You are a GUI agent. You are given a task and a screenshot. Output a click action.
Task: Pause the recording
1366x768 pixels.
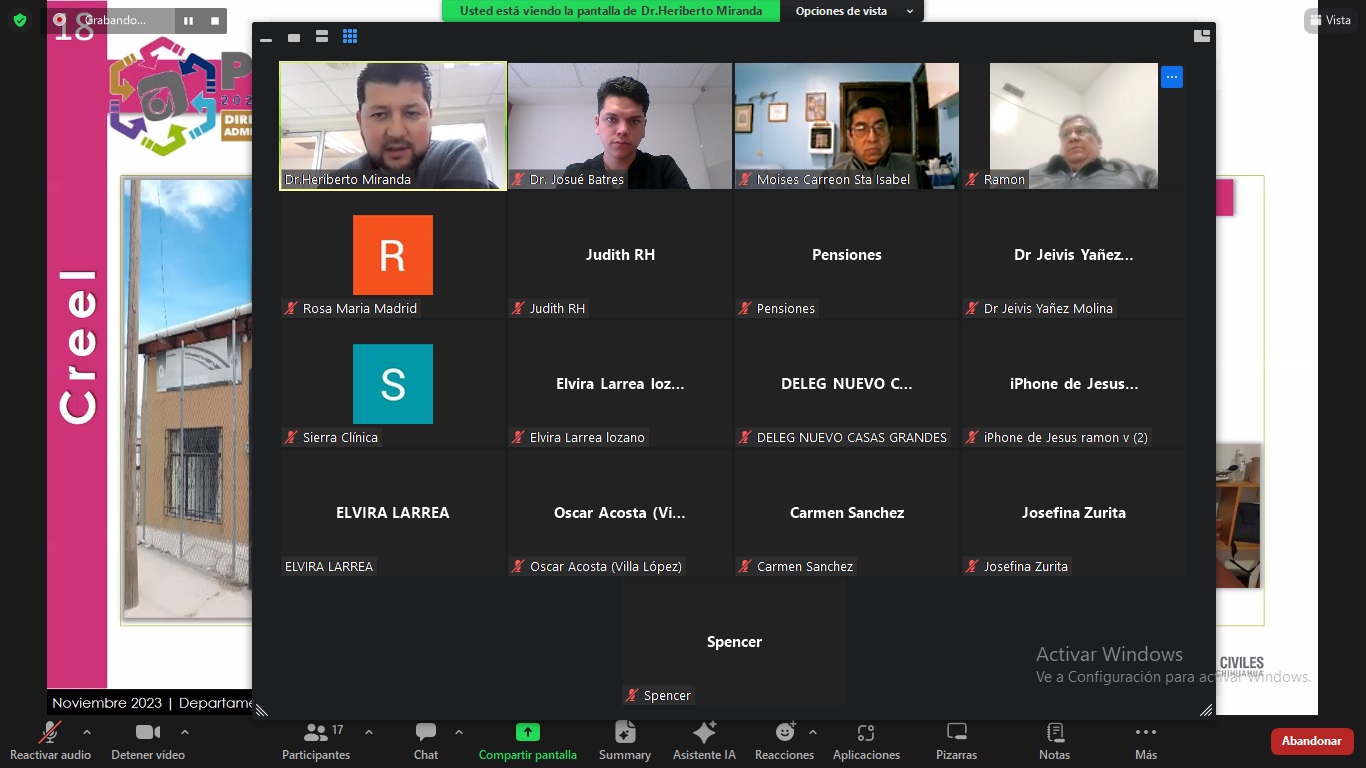click(188, 20)
